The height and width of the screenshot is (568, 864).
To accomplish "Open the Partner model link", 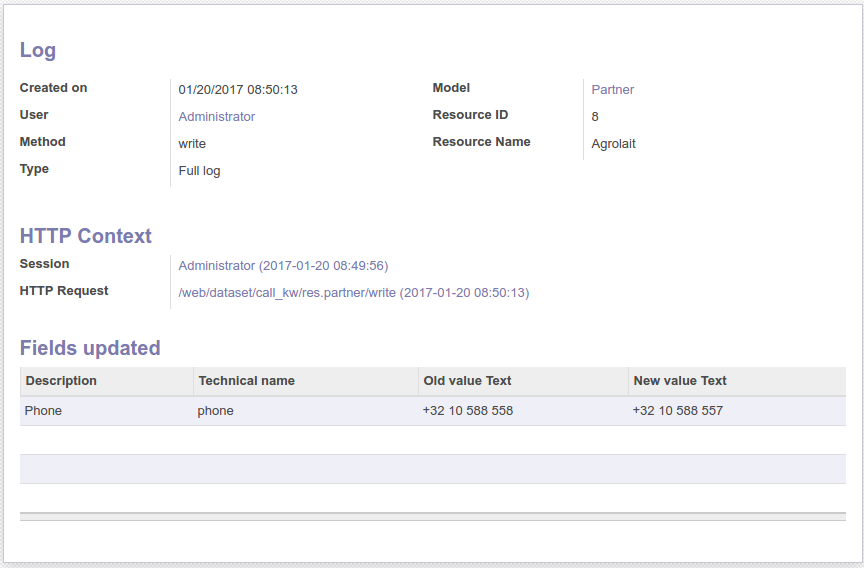I will pos(612,90).
